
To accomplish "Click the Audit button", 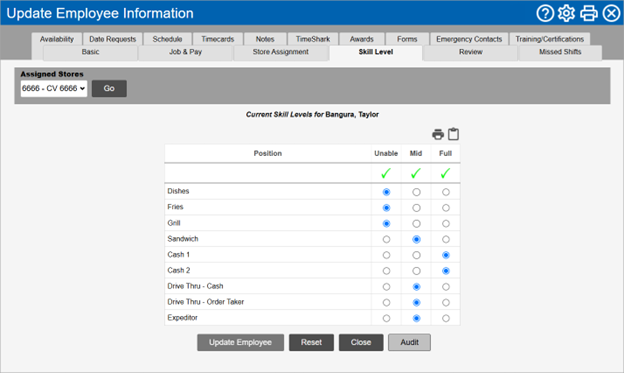I will [x=410, y=342].
